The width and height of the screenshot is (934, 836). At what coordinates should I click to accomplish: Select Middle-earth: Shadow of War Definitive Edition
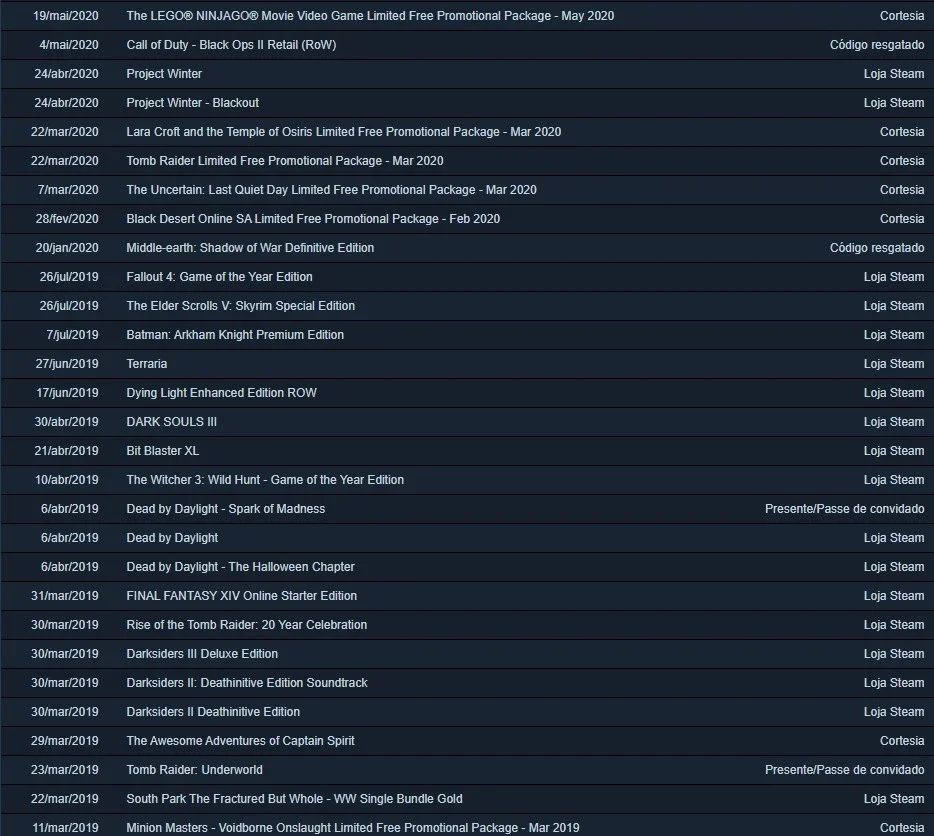(250, 248)
